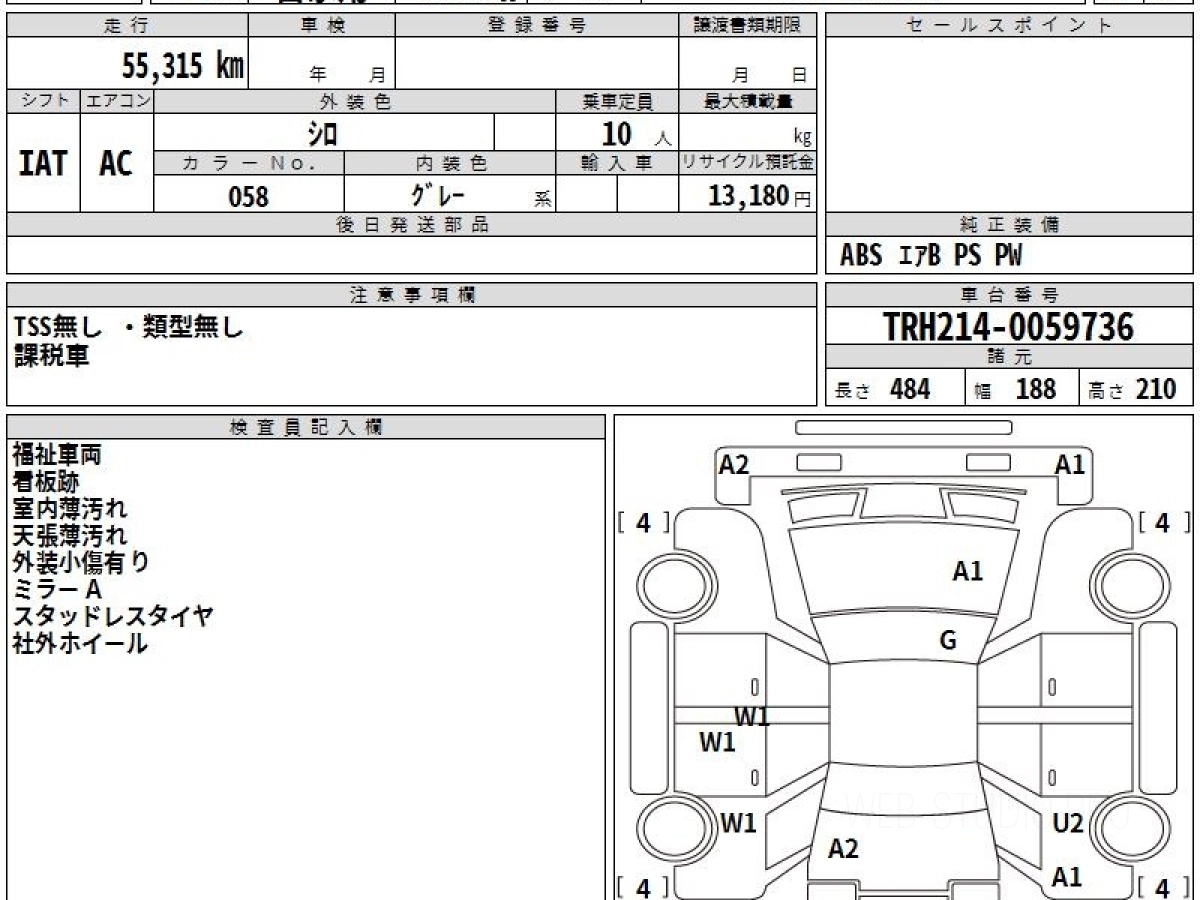Viewport: 1200px width, 900px height.
Task: Select the note 課税車
Action: pos(51,355)
